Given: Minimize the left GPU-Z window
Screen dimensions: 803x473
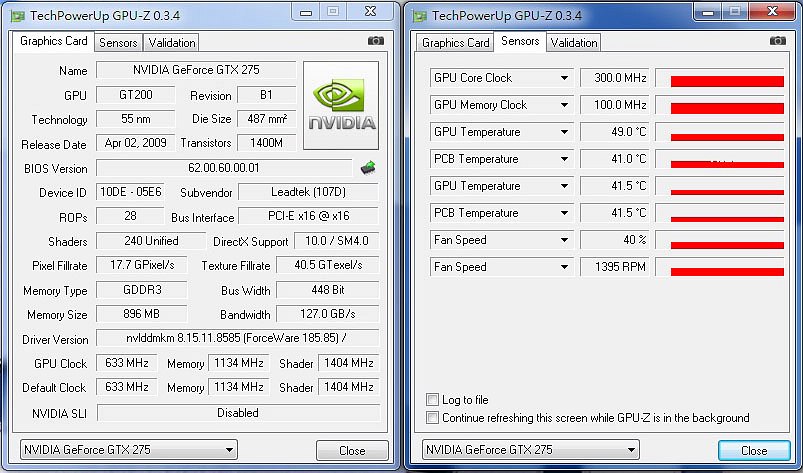Looking at the screenshot, I should click(x=306, y=12).
